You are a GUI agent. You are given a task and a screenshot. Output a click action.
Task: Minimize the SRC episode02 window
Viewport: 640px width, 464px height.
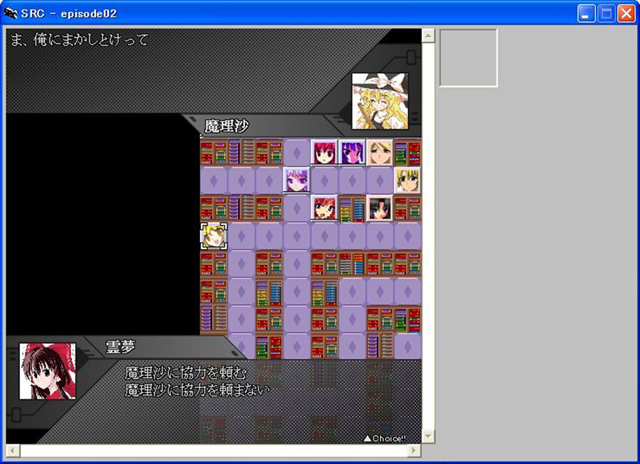[586, 13]
